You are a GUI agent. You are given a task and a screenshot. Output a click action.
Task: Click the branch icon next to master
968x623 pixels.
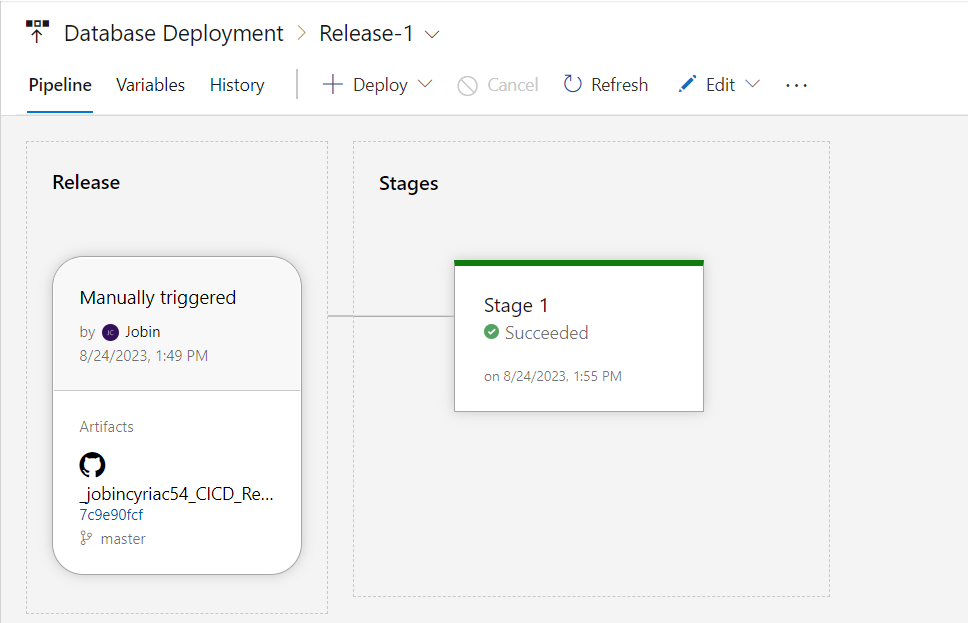(x=86, y=538)
